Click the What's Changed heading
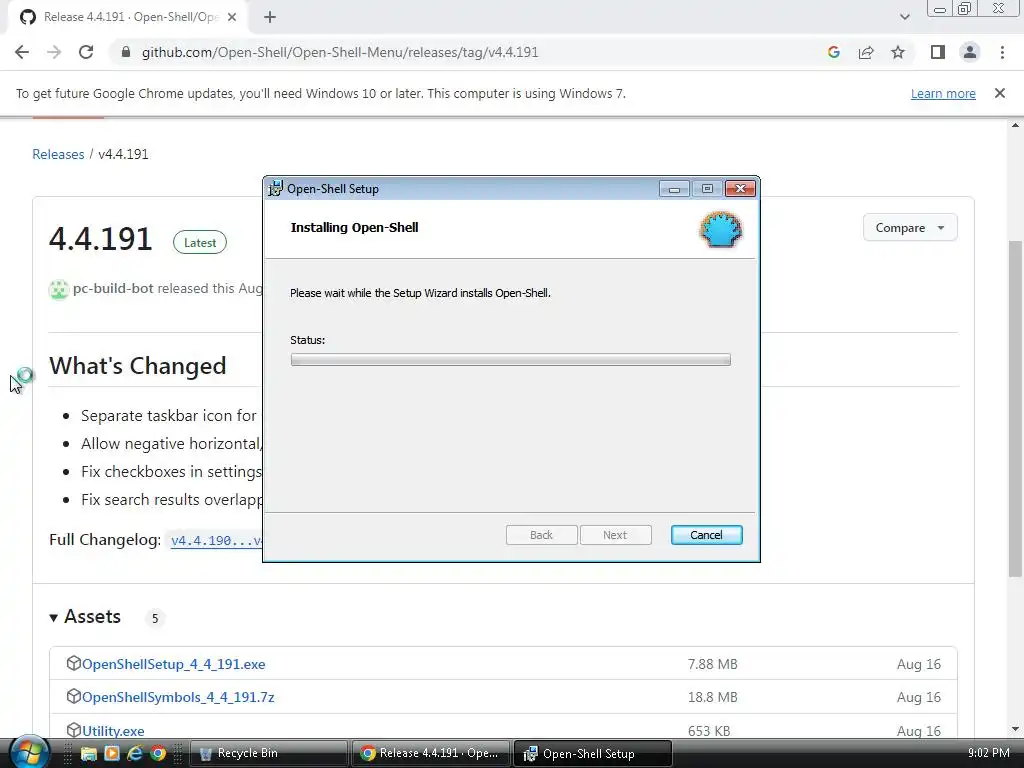The height and width of the screenshot is (768, 1024). tap(138, 366)
